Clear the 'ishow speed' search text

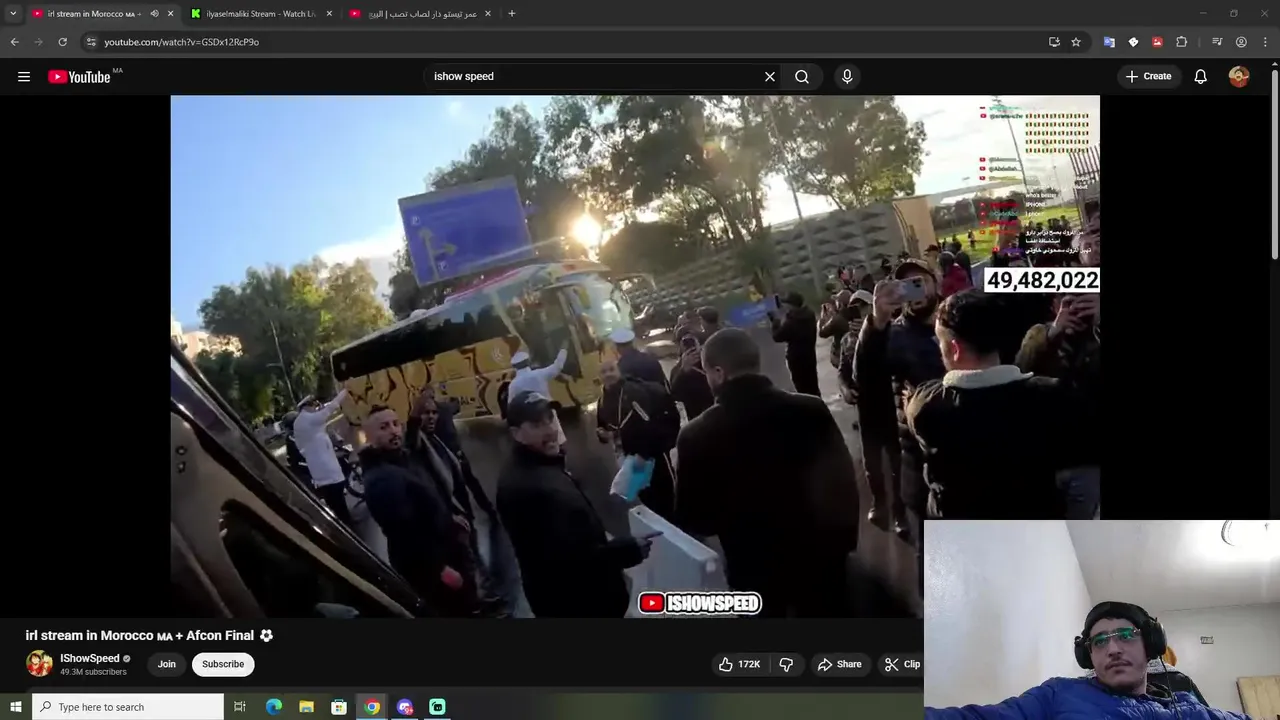pos(770,77)
